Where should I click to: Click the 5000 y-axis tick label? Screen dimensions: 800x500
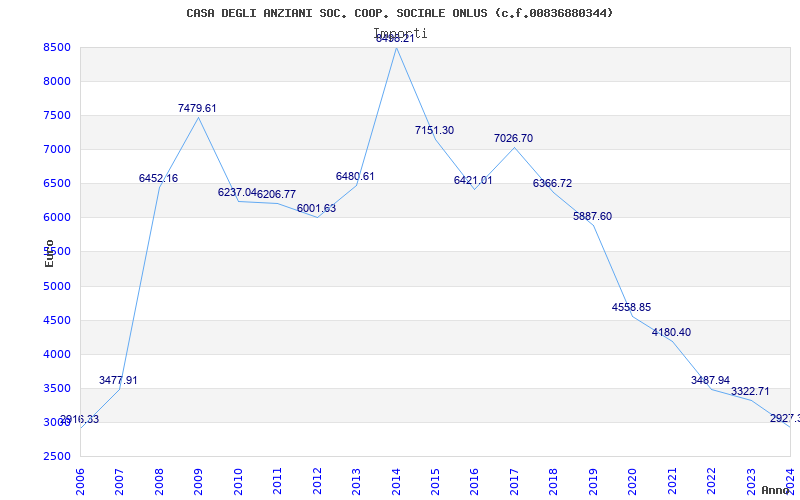pos(57,286)
